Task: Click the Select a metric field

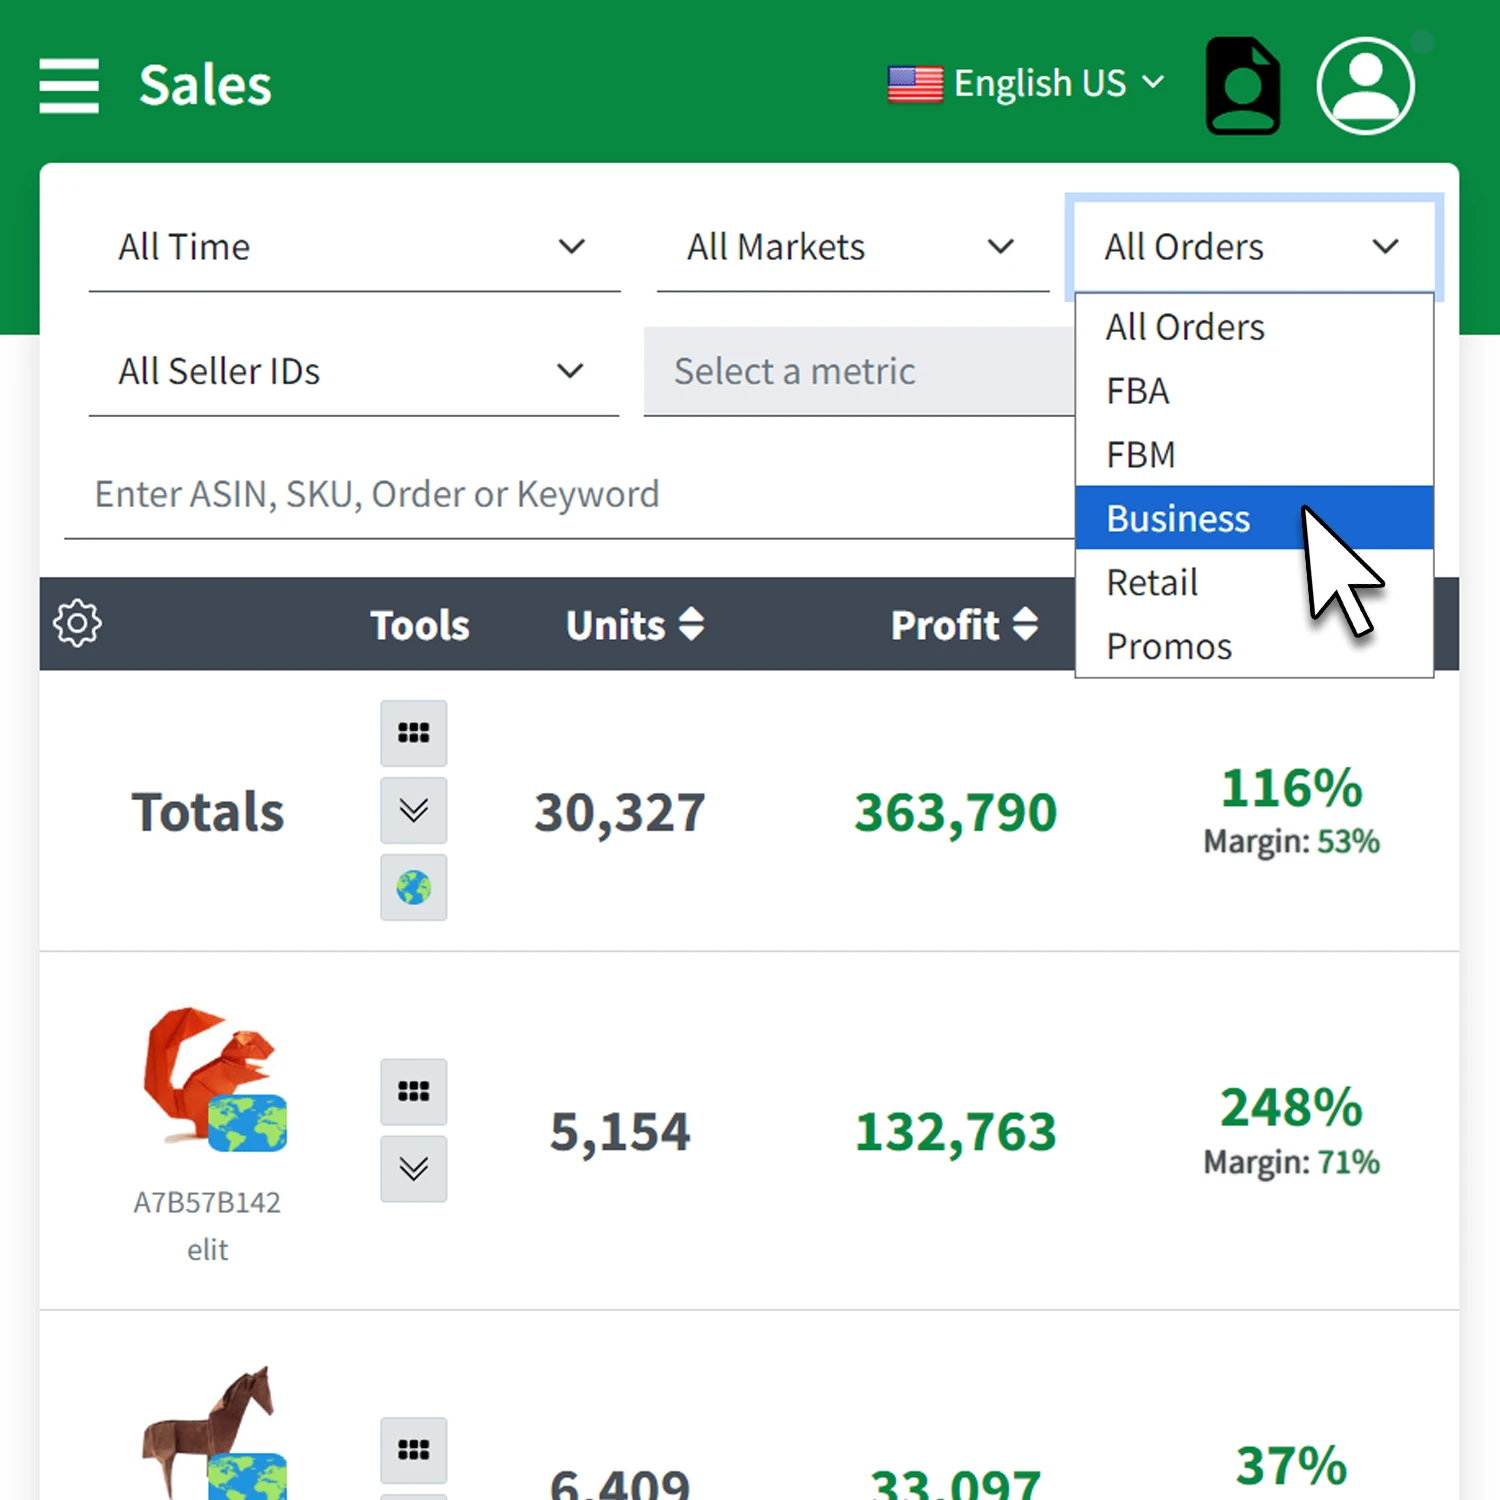Action: click(859, 371)
